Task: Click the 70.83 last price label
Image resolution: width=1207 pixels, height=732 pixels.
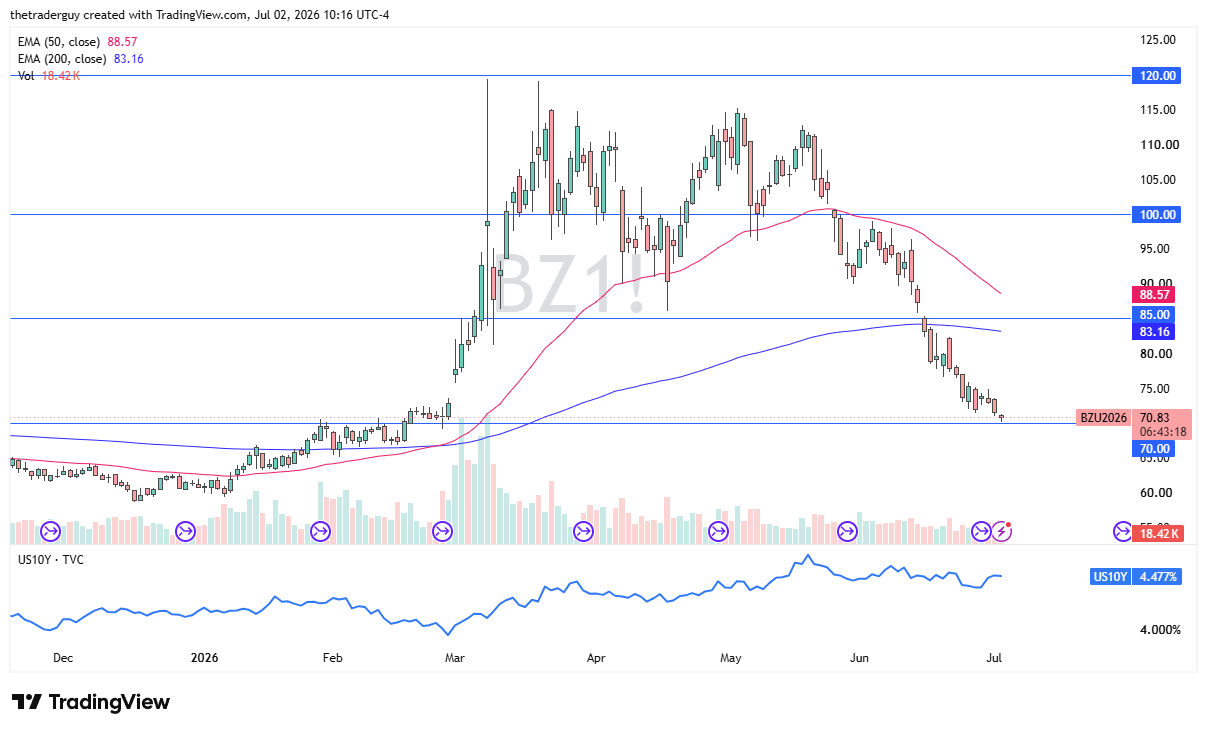Action: 1155,417
